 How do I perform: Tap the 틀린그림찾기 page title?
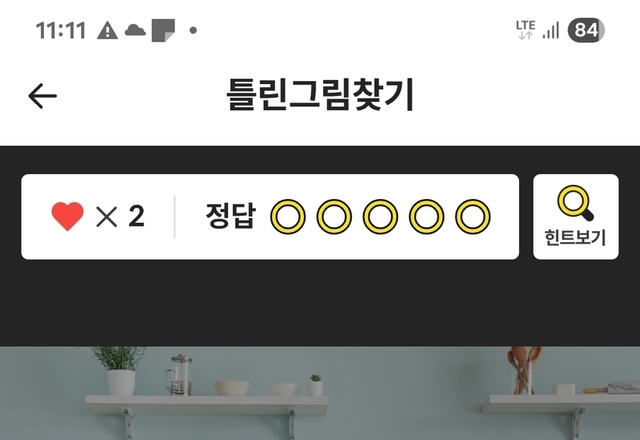pos(320,95)
